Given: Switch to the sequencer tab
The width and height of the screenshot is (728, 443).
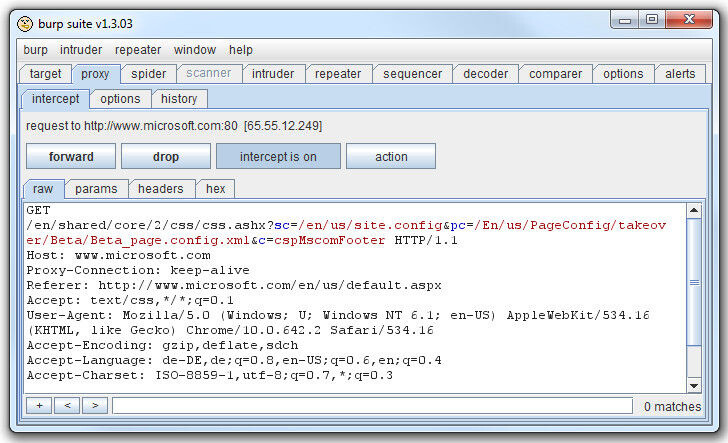Looking at the screenshot, I should [x=412, y=74].
